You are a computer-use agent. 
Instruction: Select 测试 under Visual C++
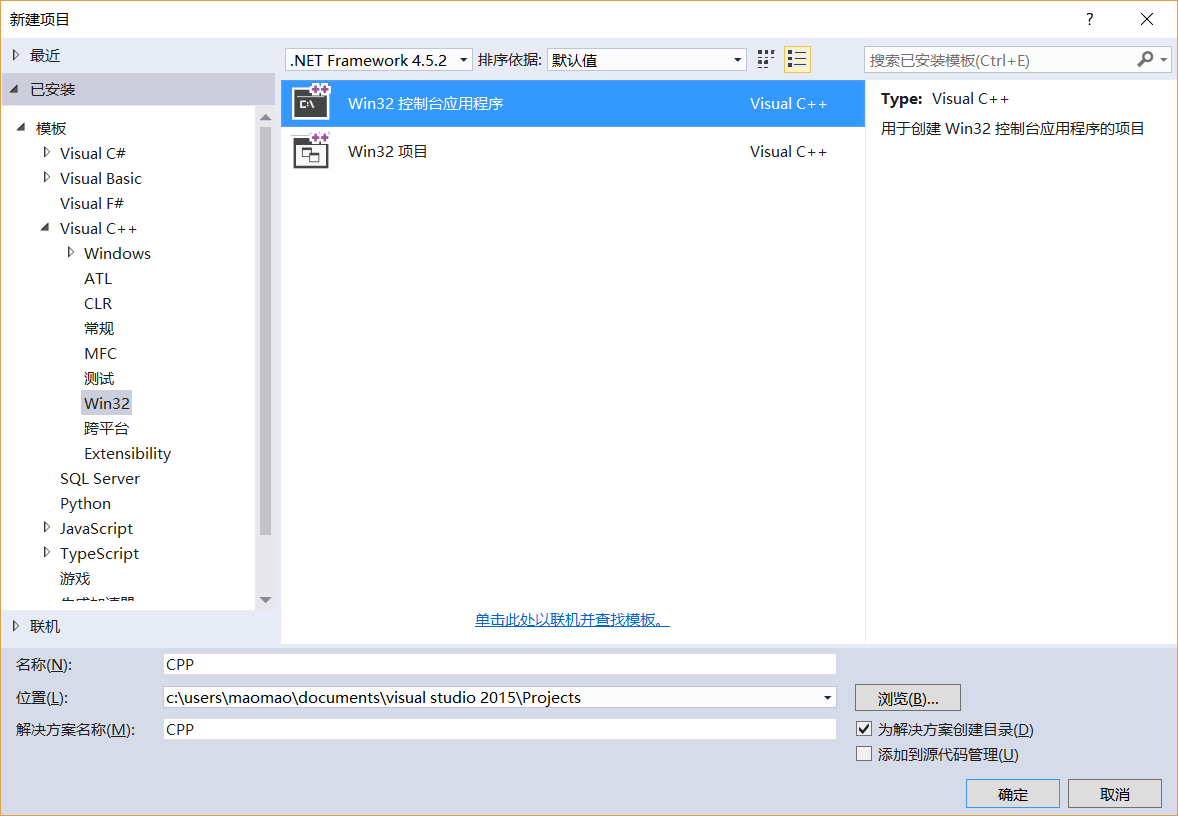pyautogui.click(x=98, y=378)
